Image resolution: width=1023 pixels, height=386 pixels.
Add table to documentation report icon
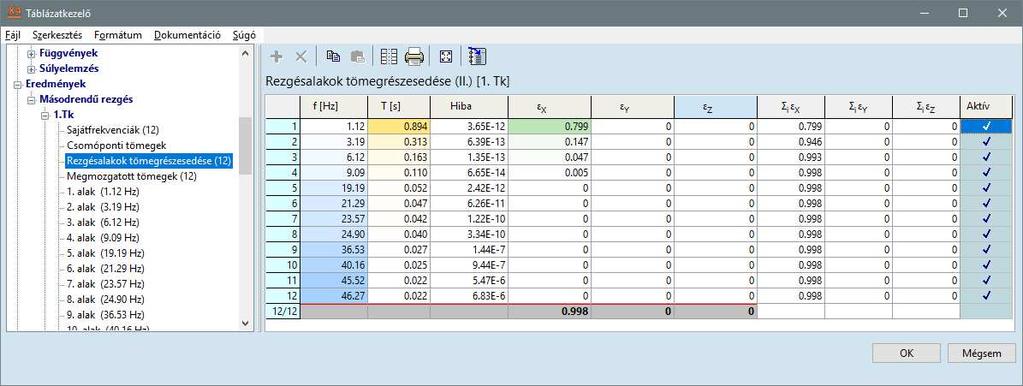pyautogui.click(x=478, y=56)
